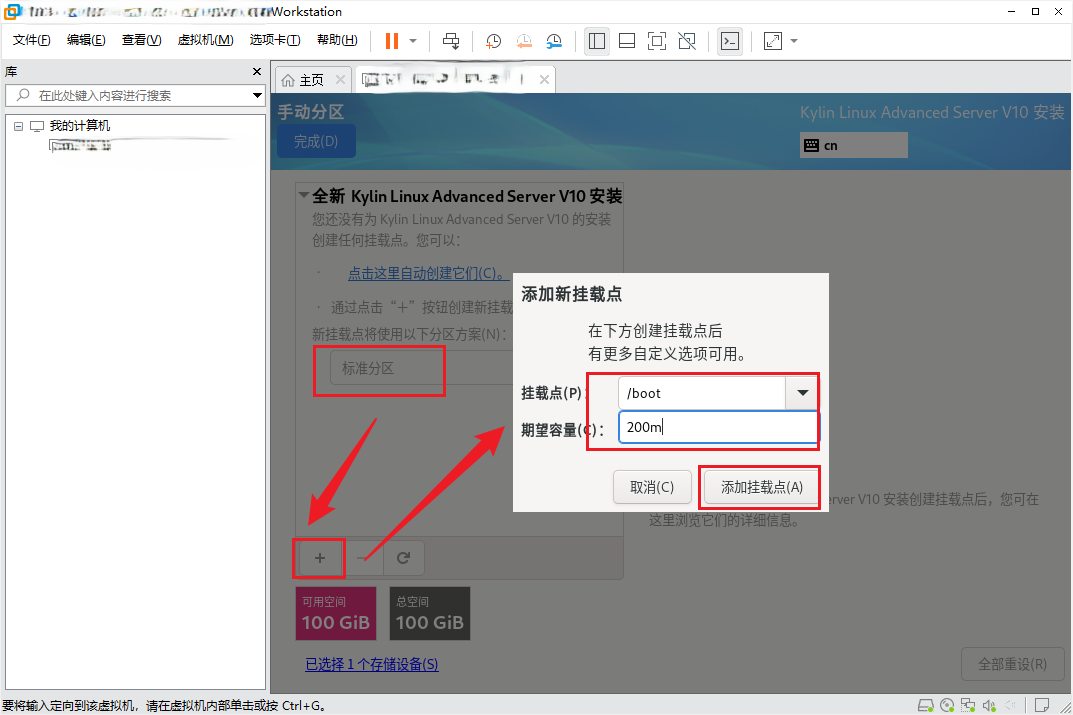Close the 主页 tab
This screenshot has height=715, width=1073.
pyautogui.click(x=340, y=80)
